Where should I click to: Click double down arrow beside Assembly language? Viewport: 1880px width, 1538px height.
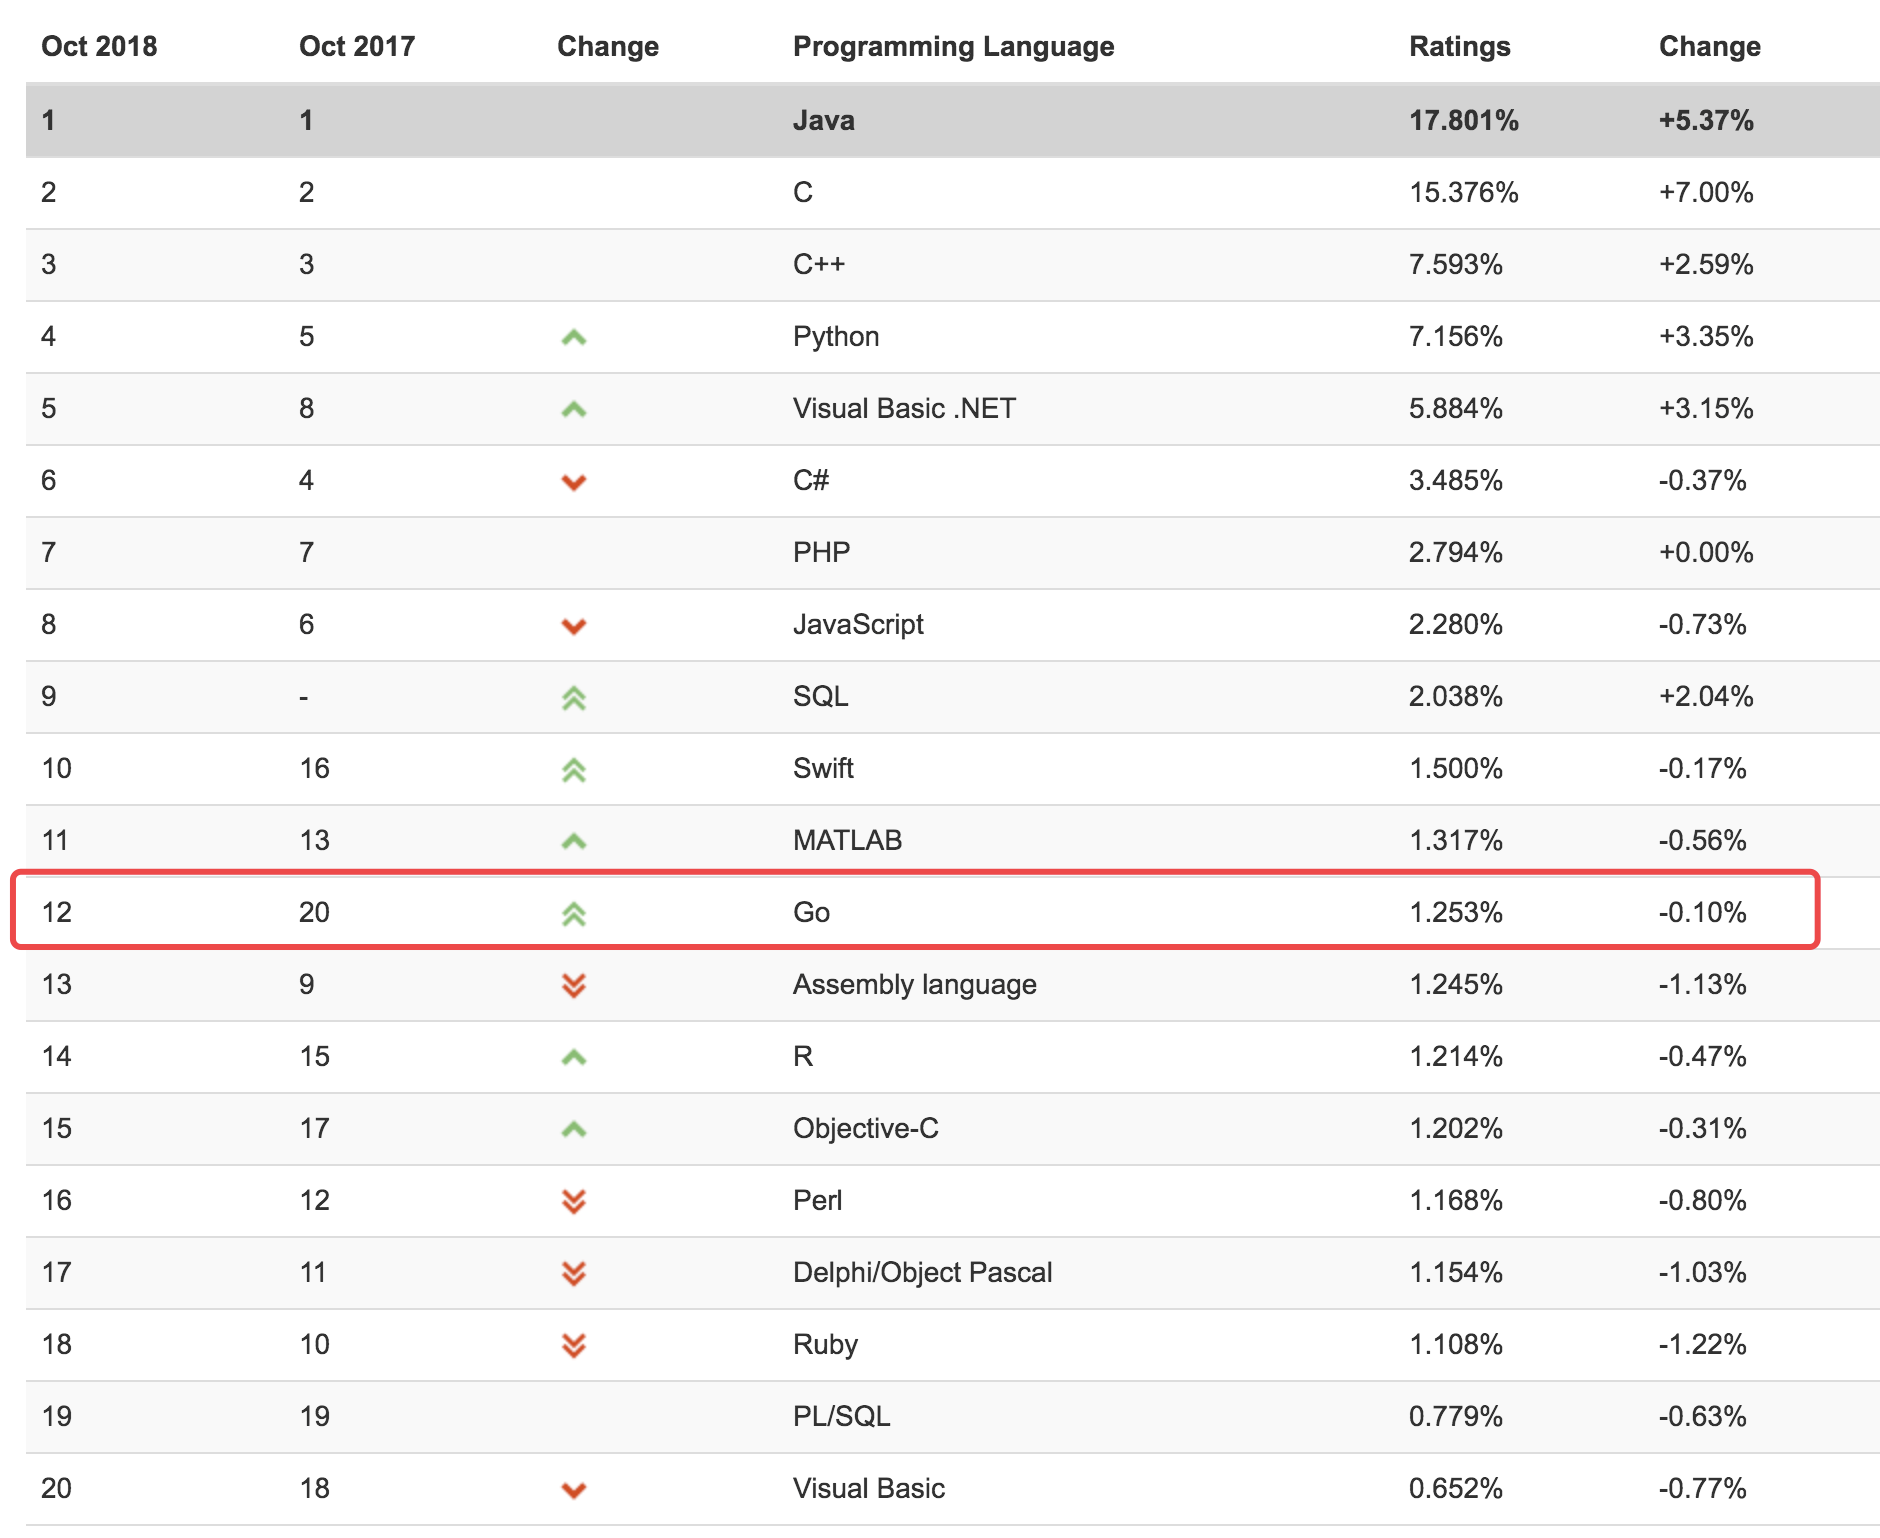click(x=573, y=986)
